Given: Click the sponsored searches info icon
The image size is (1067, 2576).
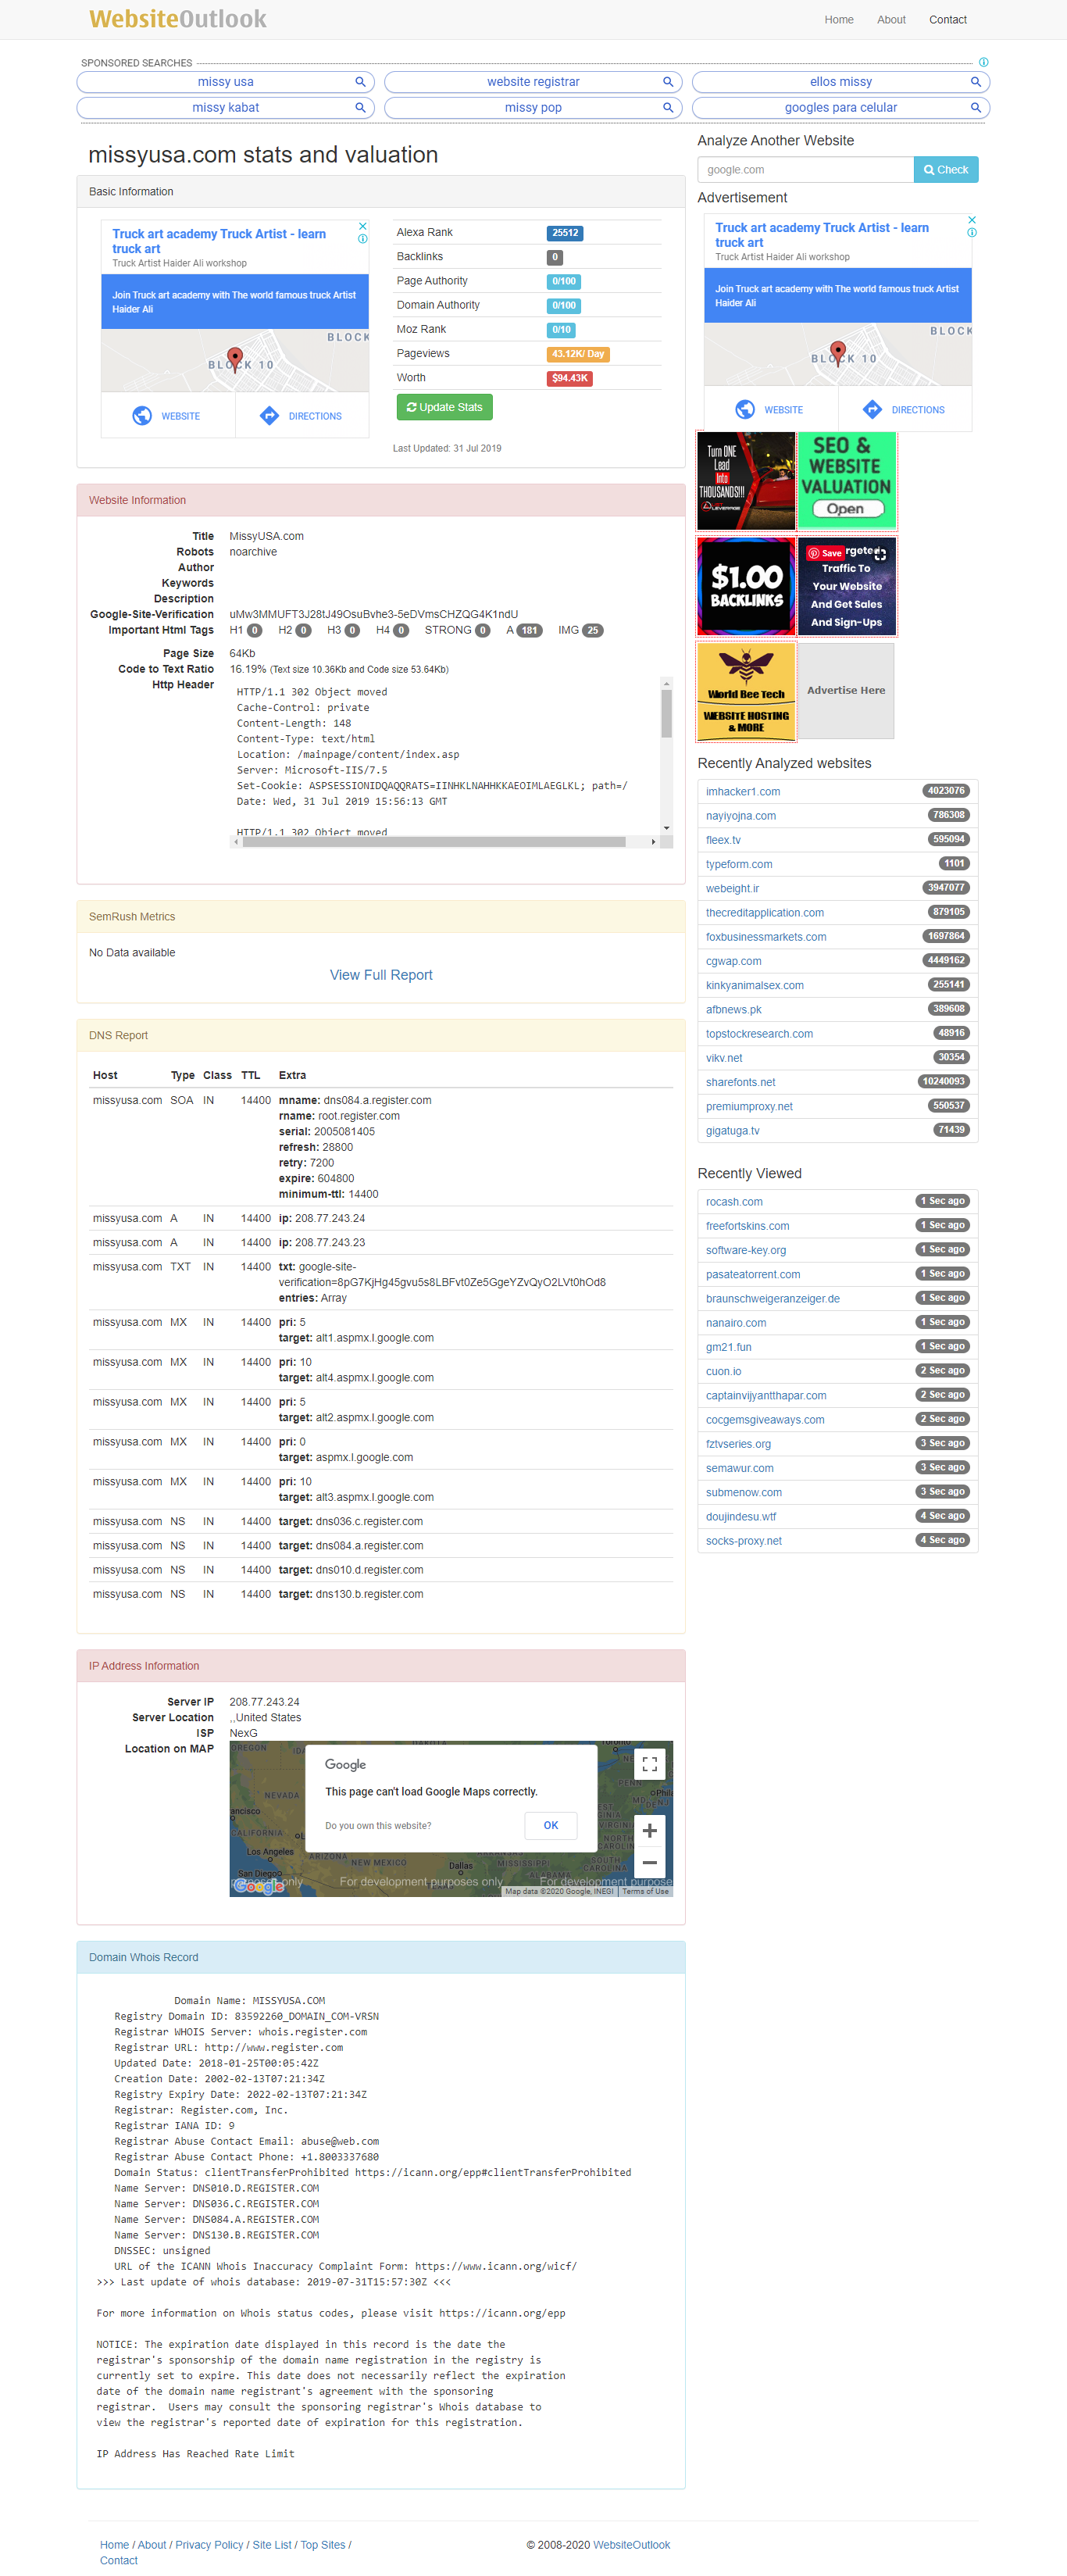Looking at the screenshot, I should tap(984, 62).
